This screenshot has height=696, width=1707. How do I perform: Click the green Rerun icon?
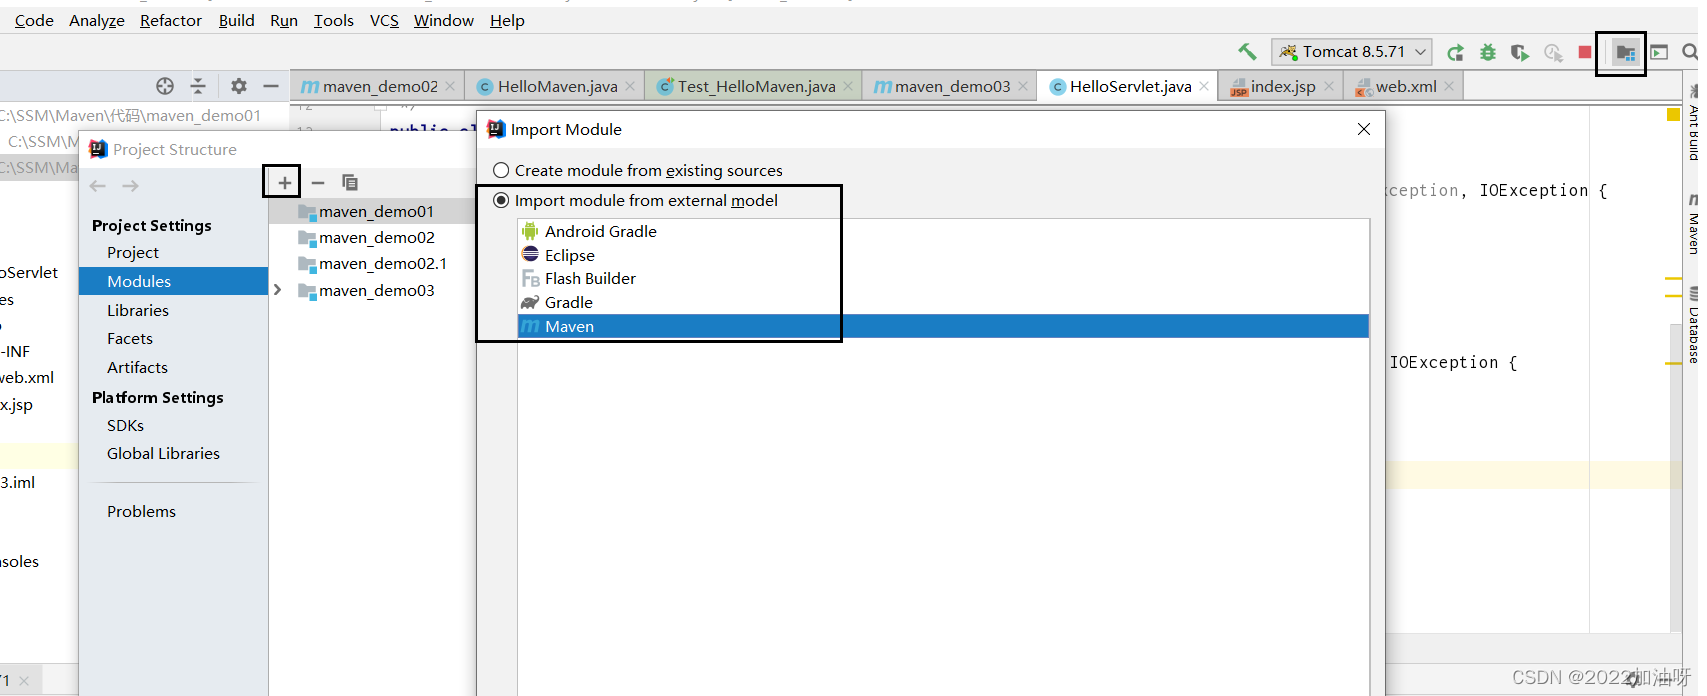point(1456,52)
